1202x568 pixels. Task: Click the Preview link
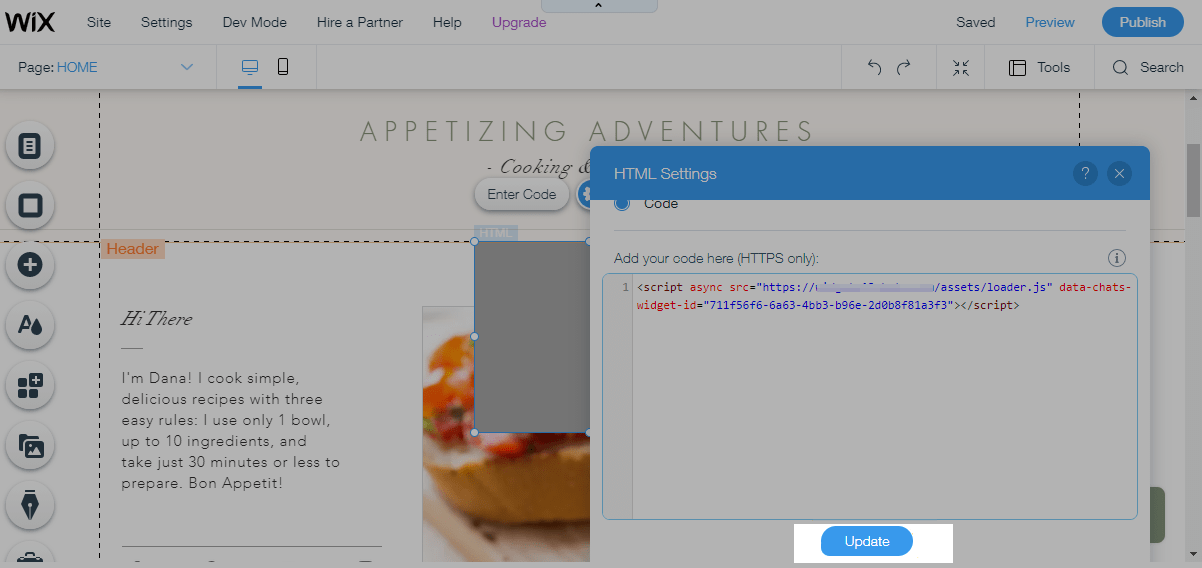pyautogui.click(x=1050, y=22)
